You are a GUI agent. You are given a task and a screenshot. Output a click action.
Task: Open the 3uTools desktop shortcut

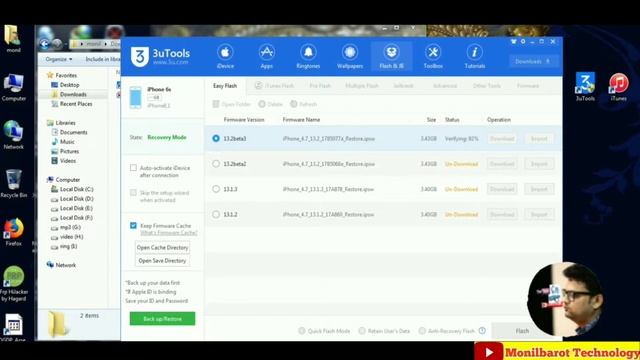[x=585, y=86]
